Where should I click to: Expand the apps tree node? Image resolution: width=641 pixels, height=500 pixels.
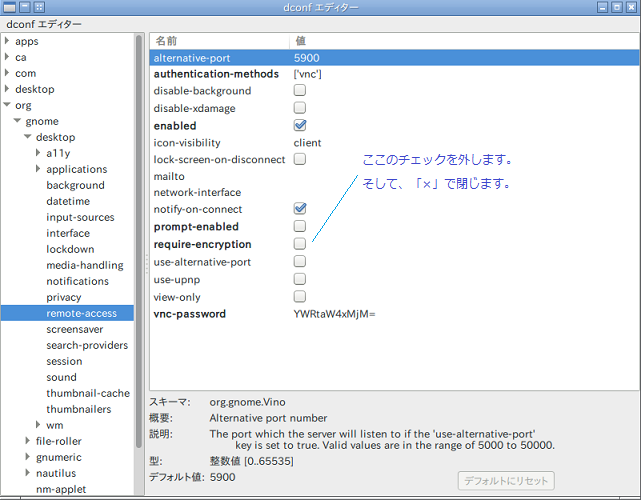click(7, 40)
